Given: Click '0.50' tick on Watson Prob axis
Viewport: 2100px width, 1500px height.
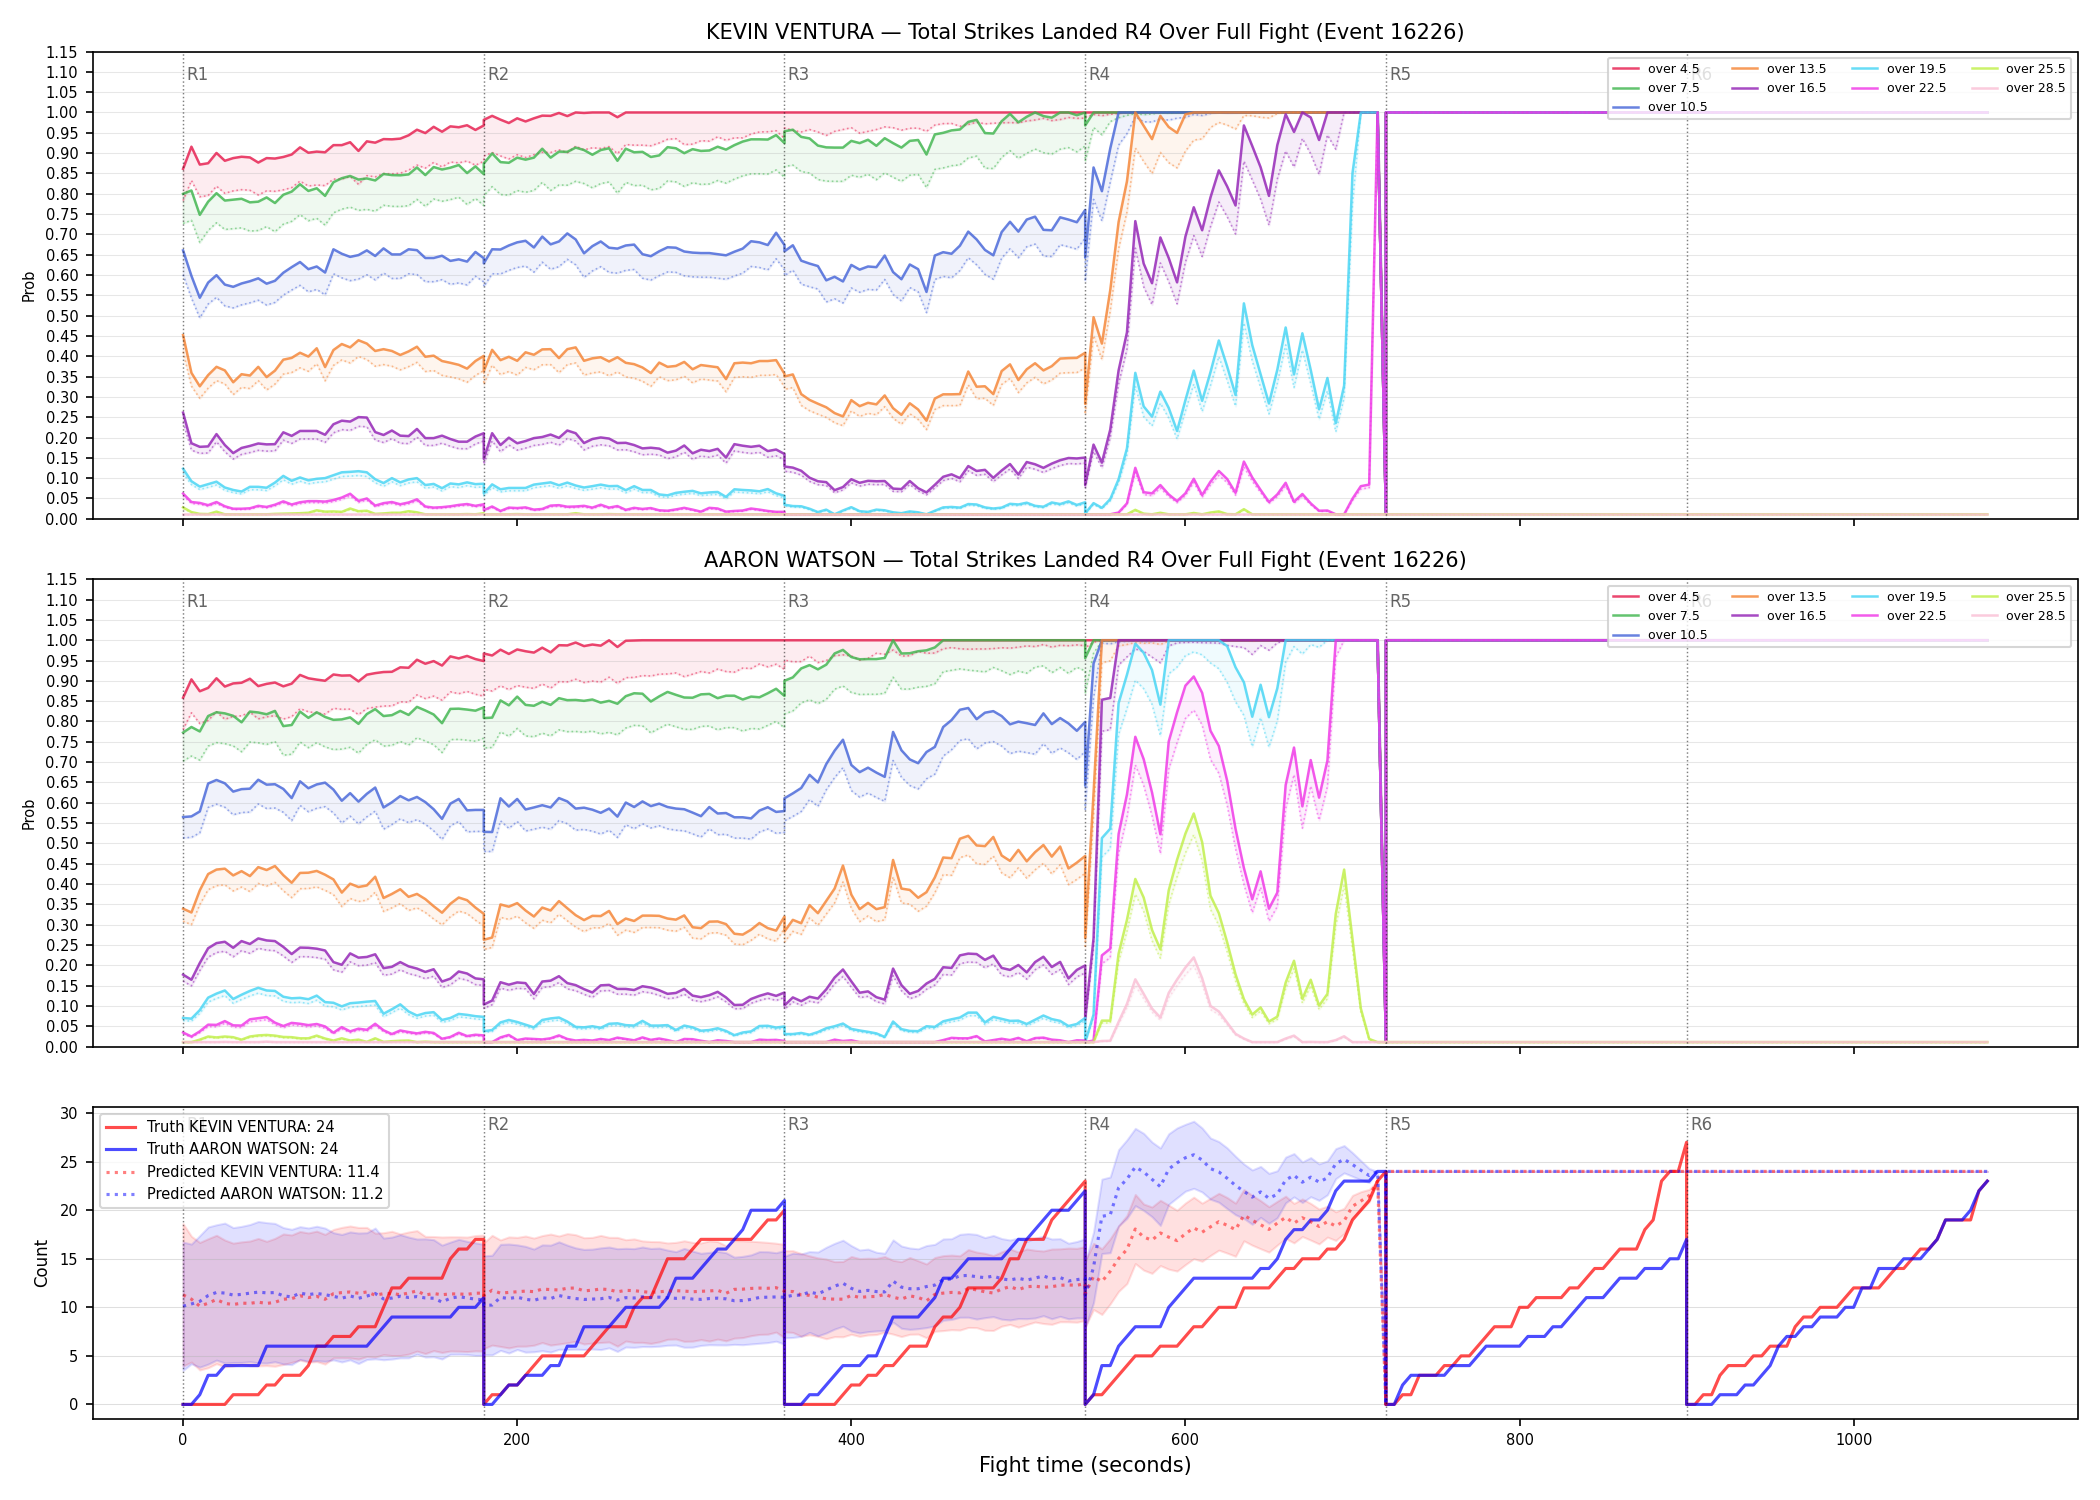Looking at the screenshot, I should 62,844.
